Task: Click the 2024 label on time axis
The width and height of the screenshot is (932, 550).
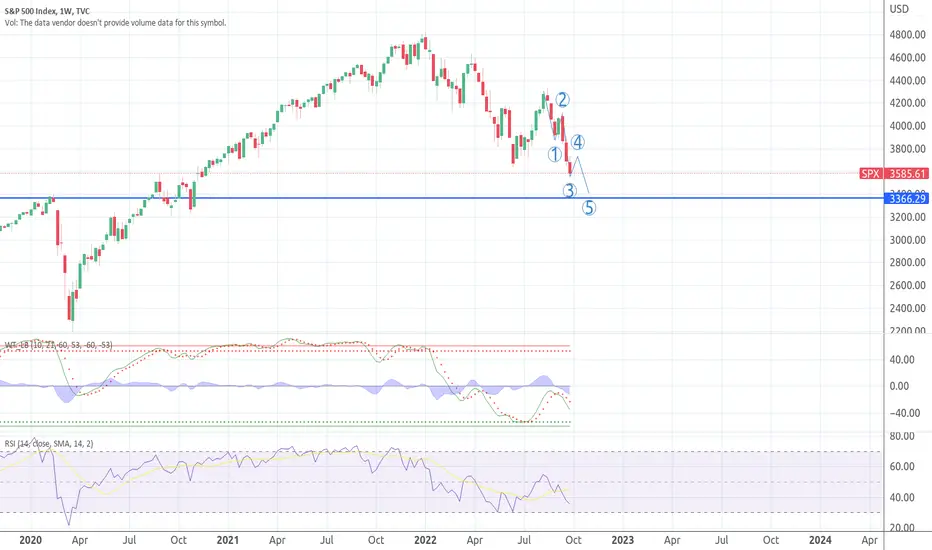Action: pyautogui.click(x=820, y=540)
